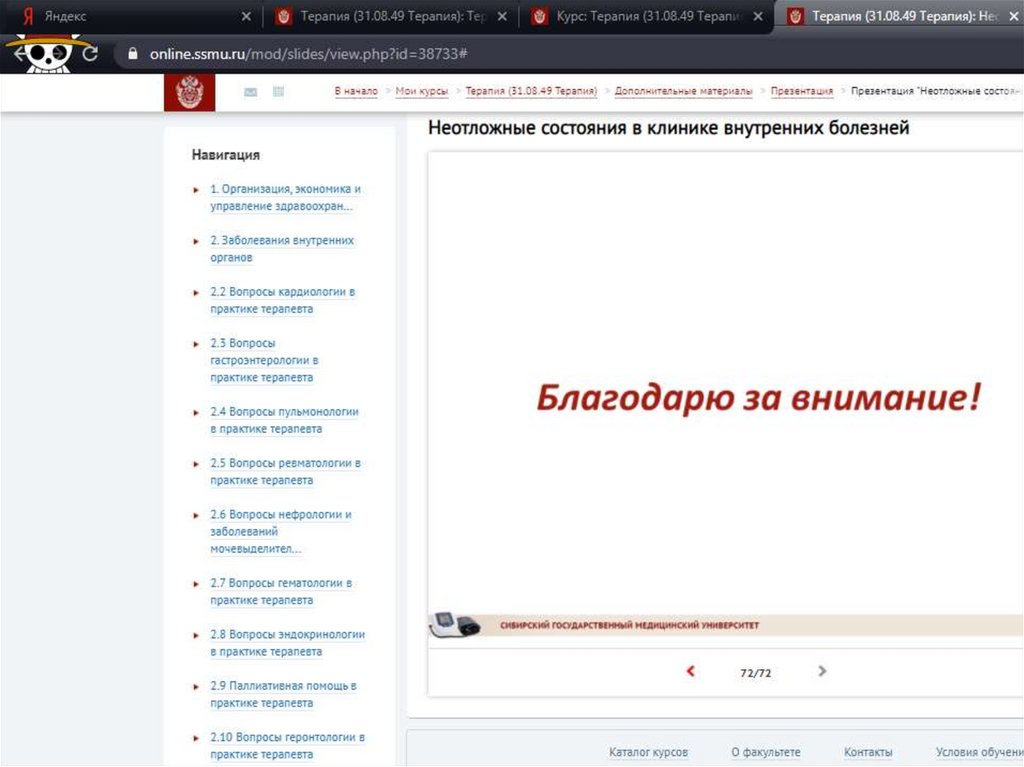Click the 72/72 slide counter
This screenshot has width=1024, height=767.
point(756,673)
